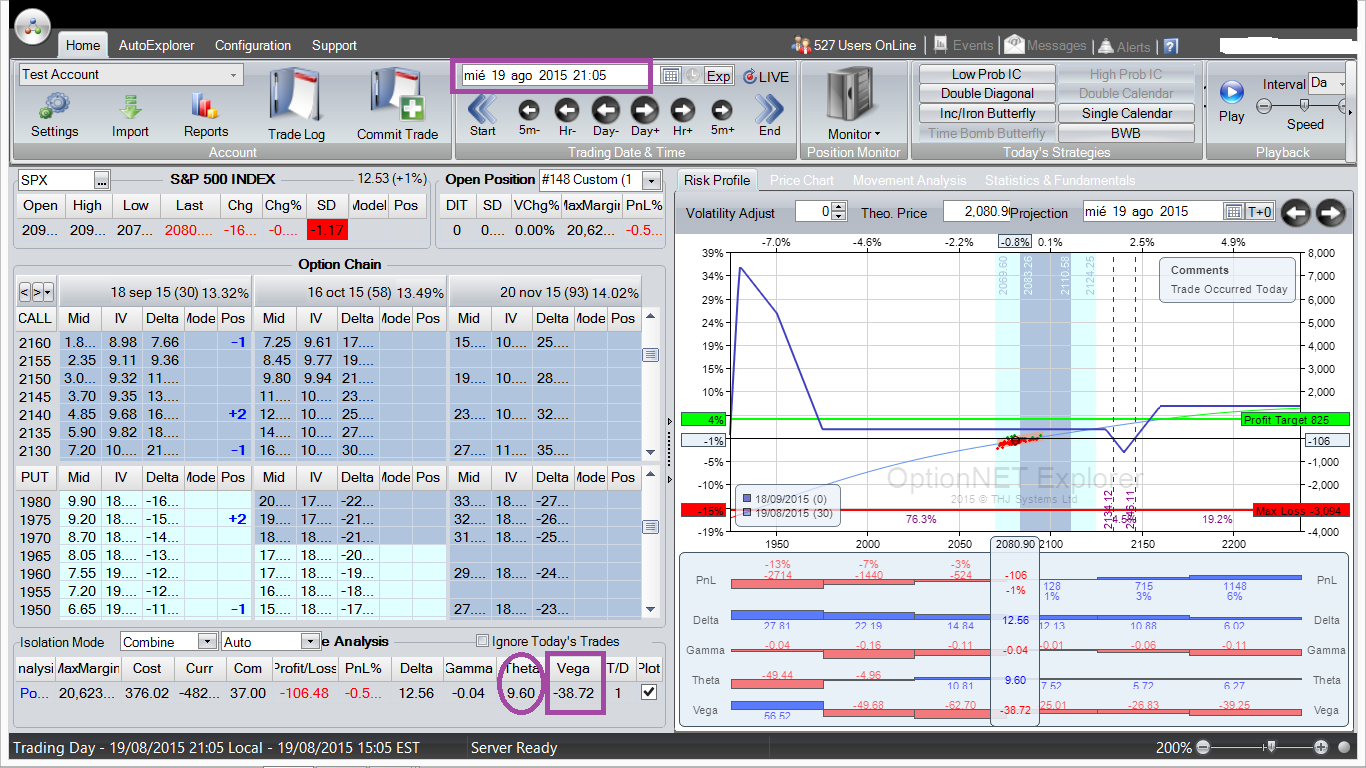Select the Single Calendar strategy button
The width and height of the screenshot is (1366, 768).
1125,113
